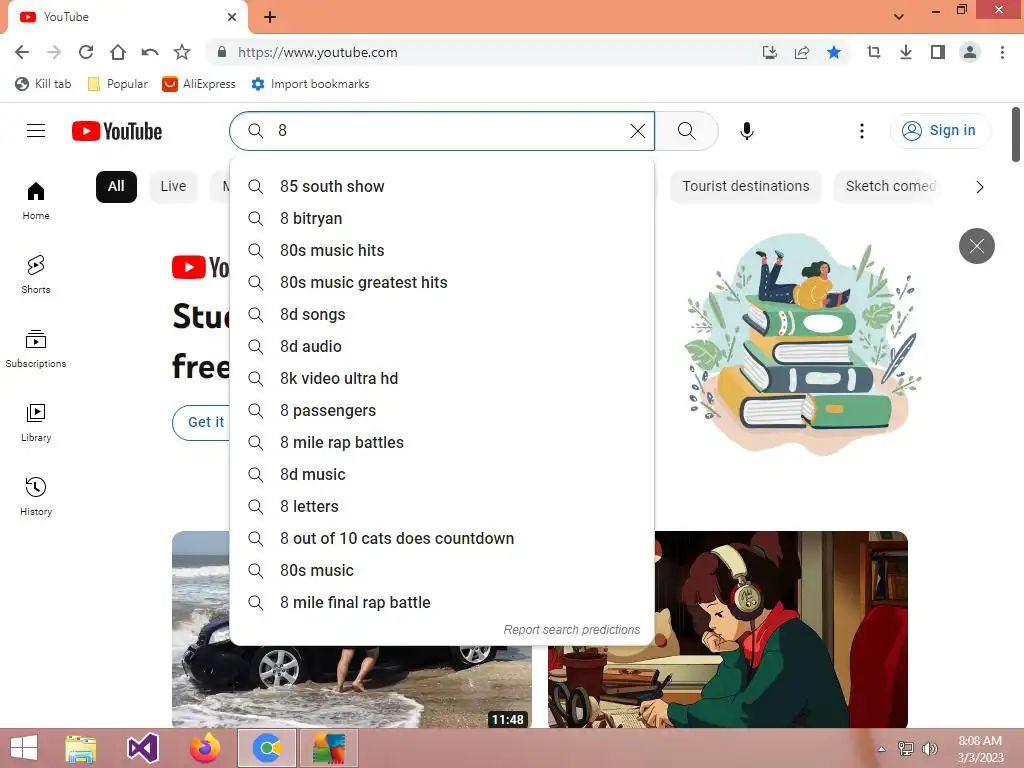This screenshot has height=768, width=1024.
Task: Toggle the blue bookmark star
Action: click(x=834, y=52)
